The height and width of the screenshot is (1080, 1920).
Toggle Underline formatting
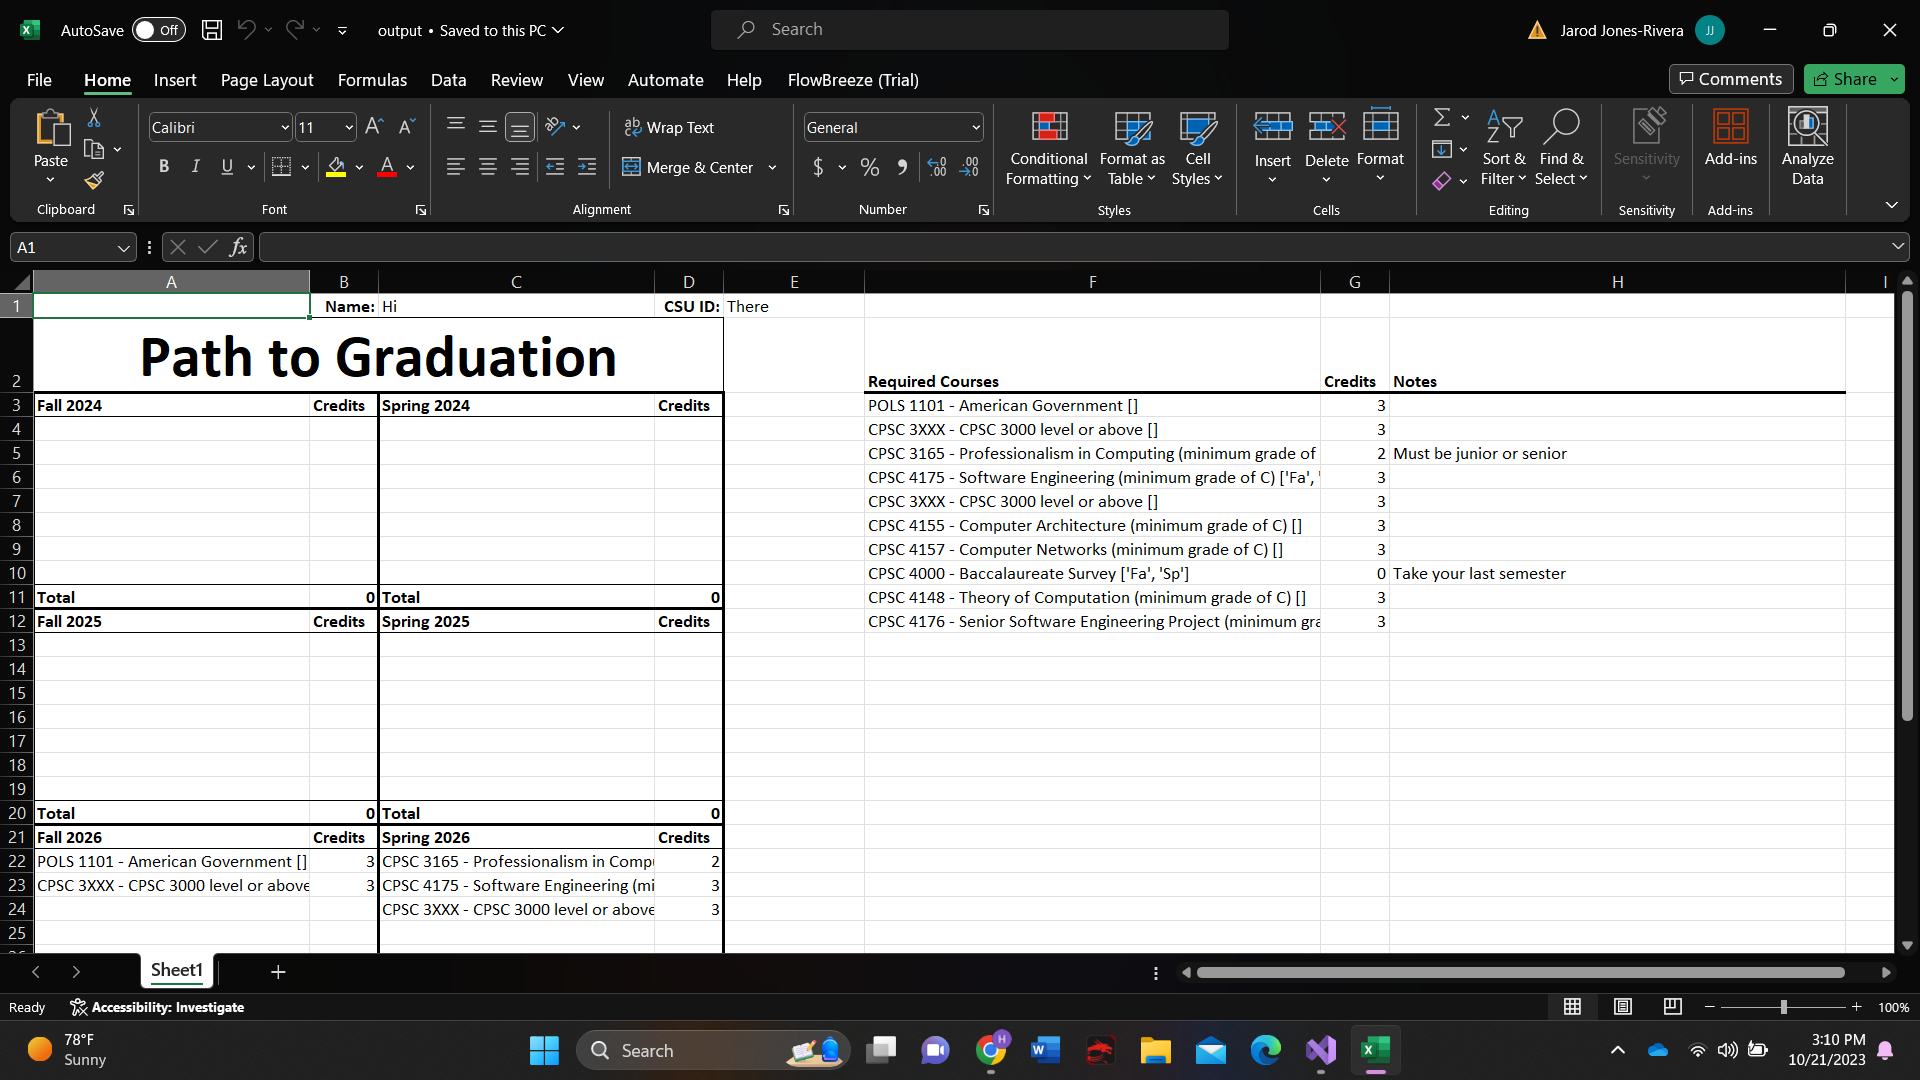pos(227,167)
